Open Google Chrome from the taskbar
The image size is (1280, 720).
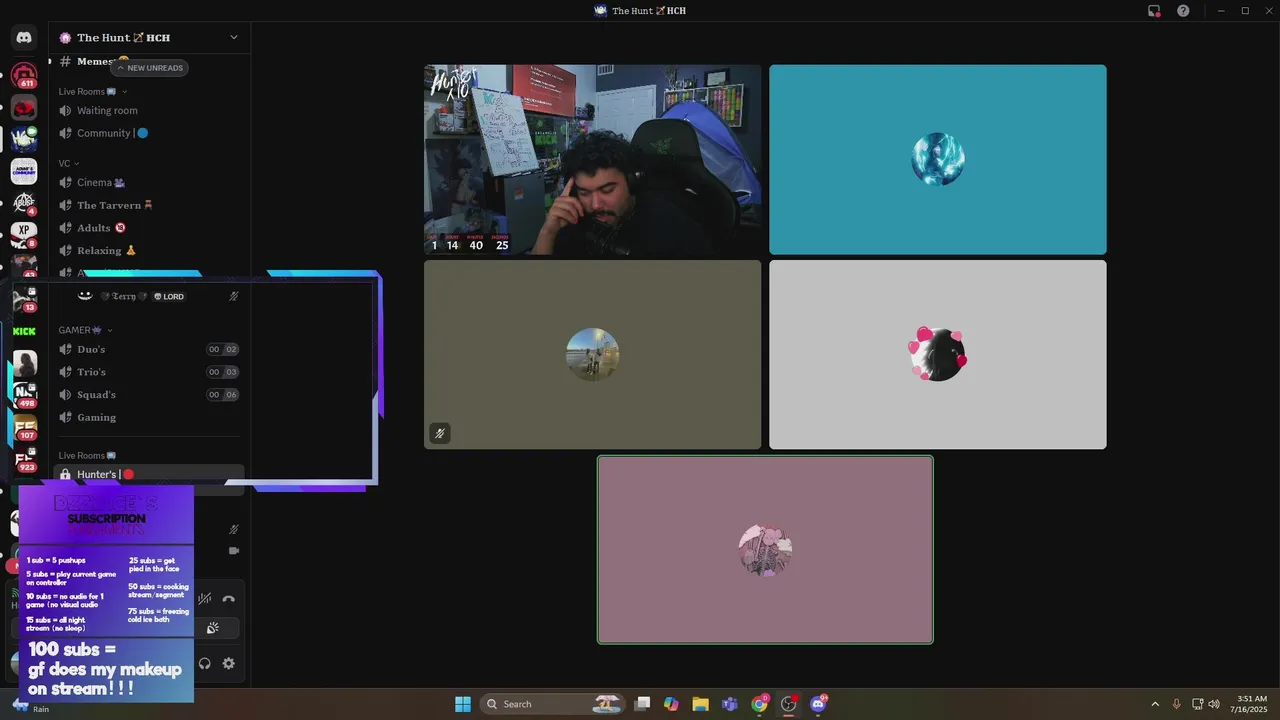click(x=759, y=704)
